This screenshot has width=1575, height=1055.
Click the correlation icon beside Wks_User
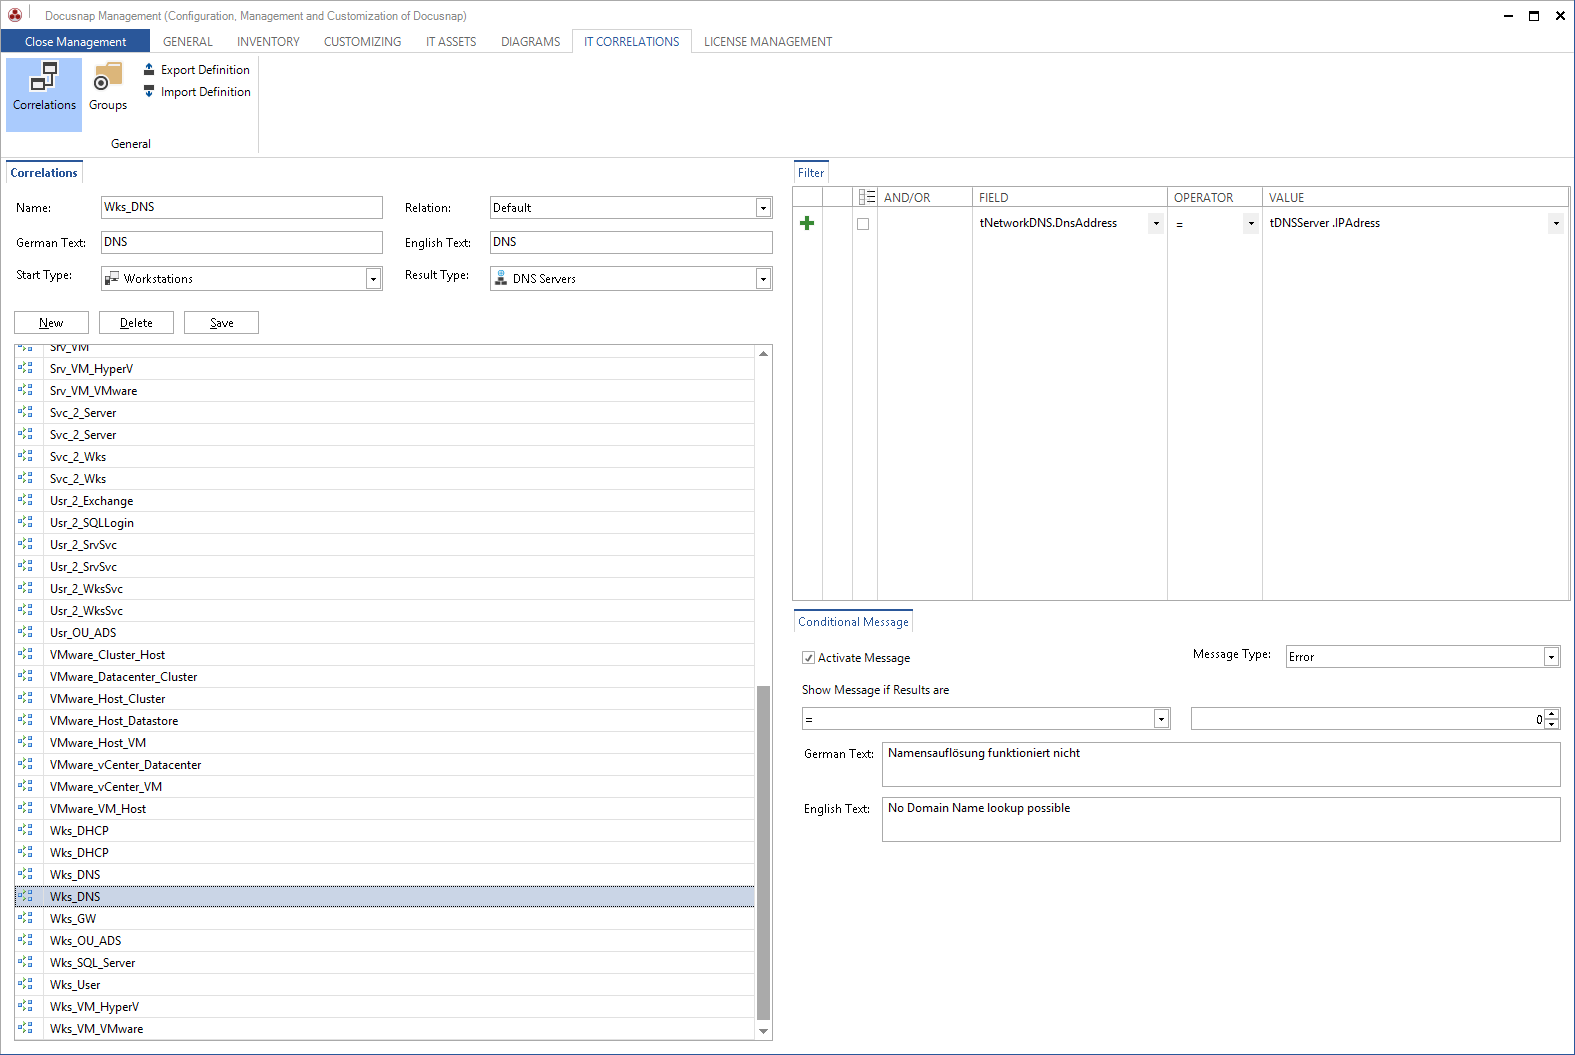(26, 984)
